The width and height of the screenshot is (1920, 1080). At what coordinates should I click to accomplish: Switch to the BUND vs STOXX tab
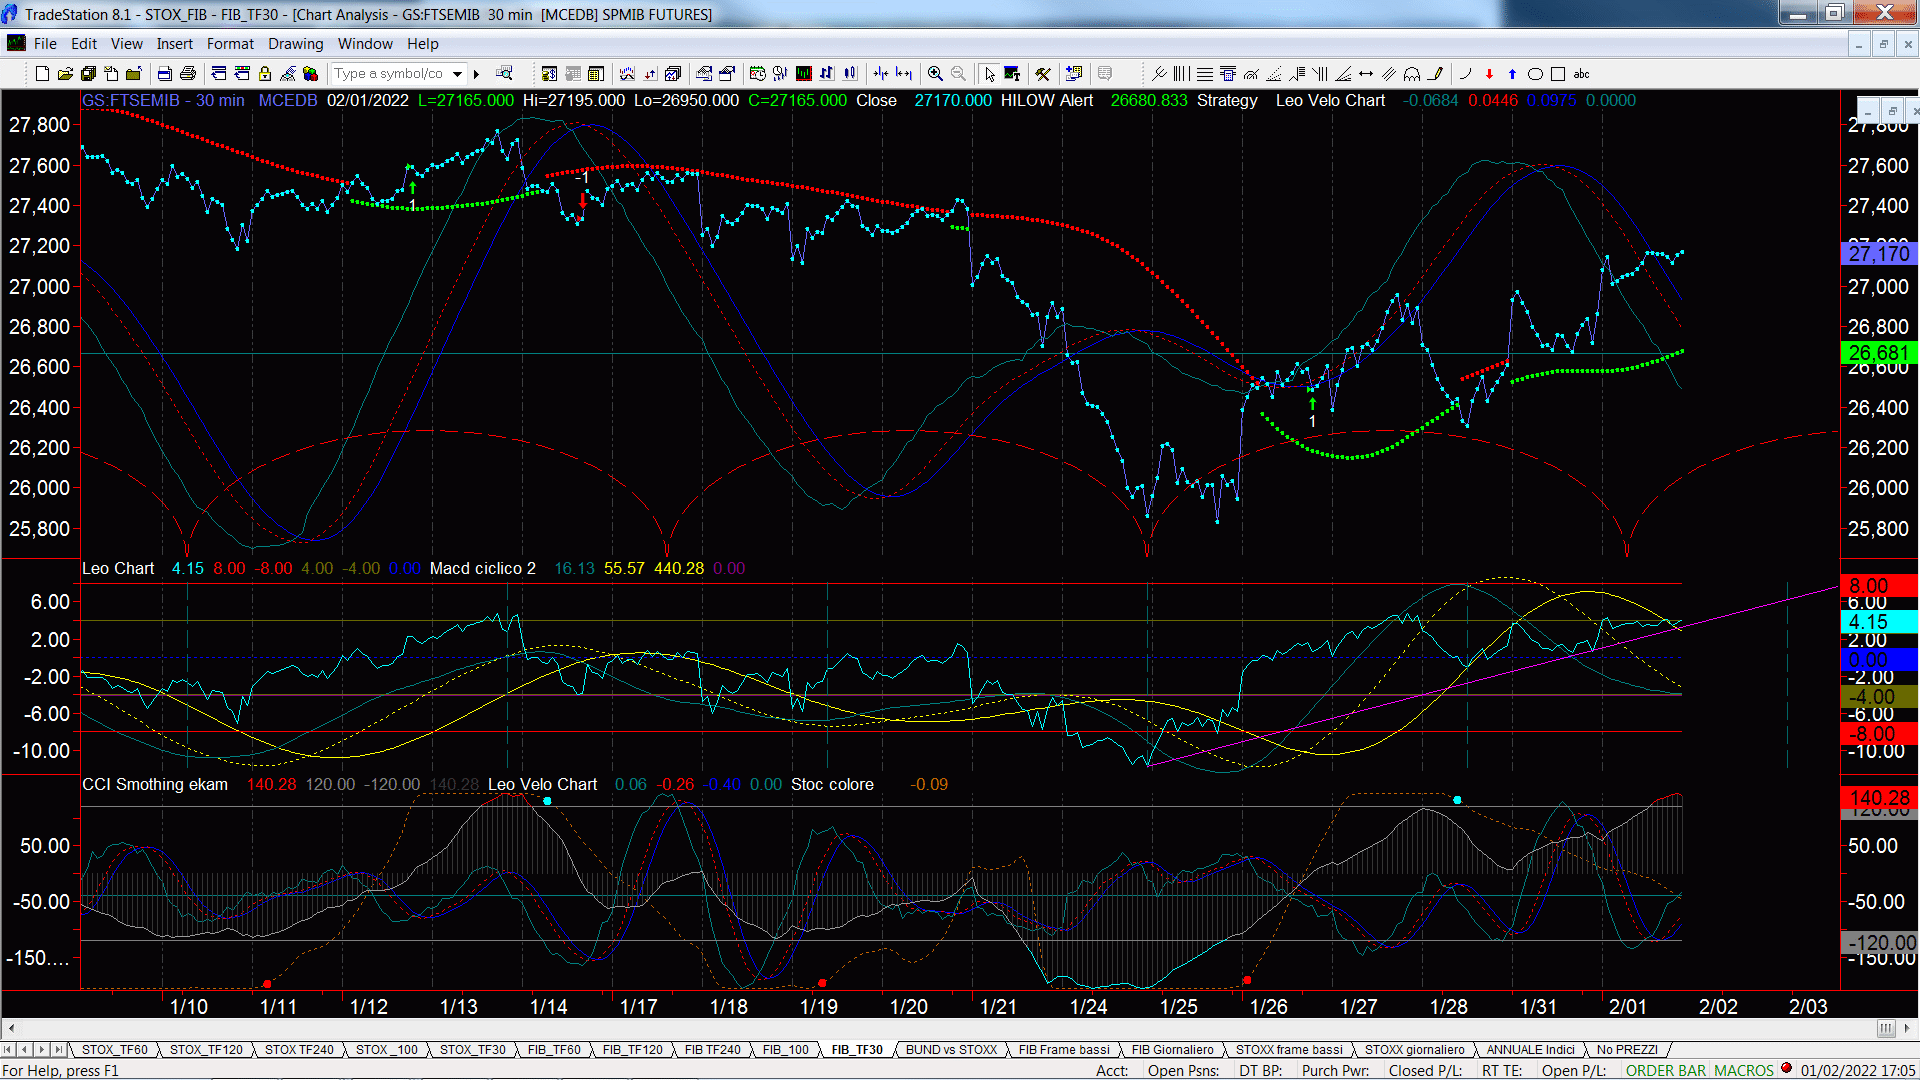[x=951, y=1050]
